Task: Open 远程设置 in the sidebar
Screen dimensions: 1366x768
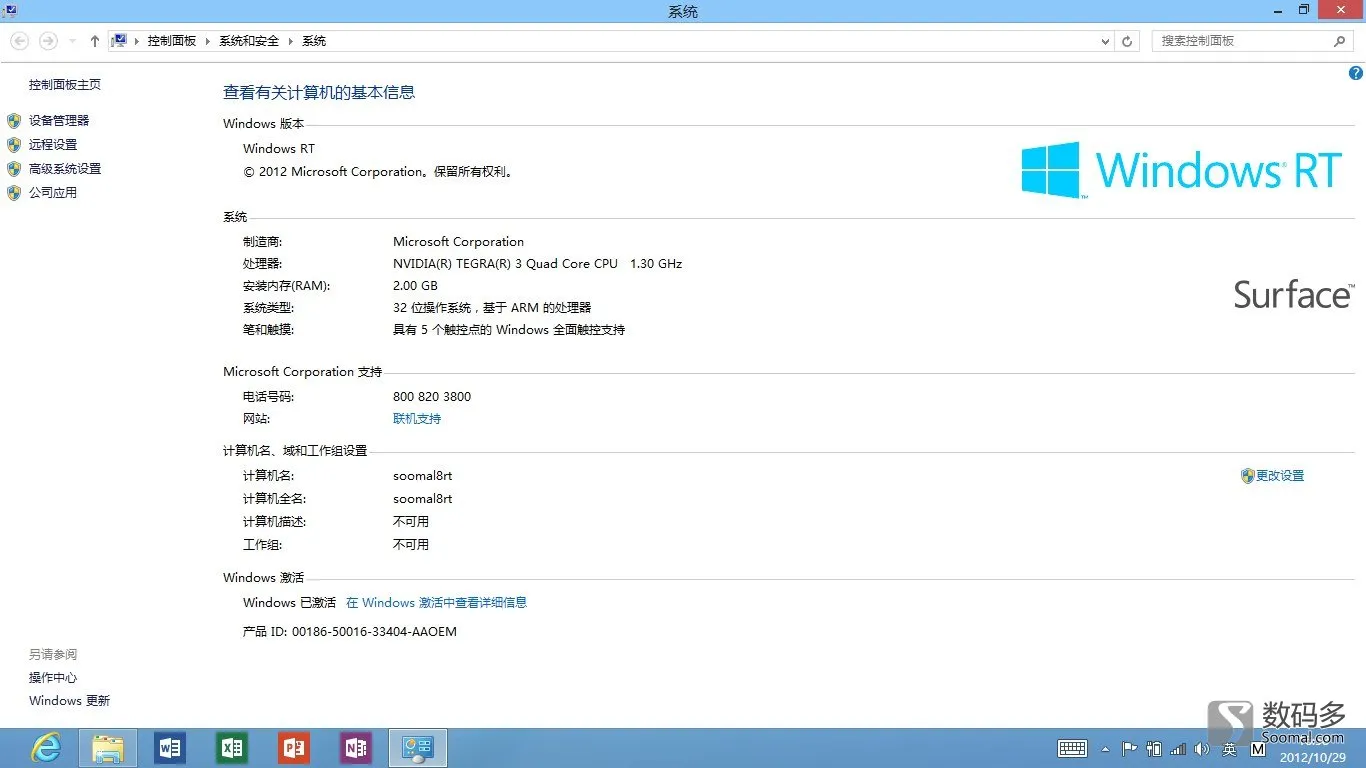Action: tap(53, 144)
